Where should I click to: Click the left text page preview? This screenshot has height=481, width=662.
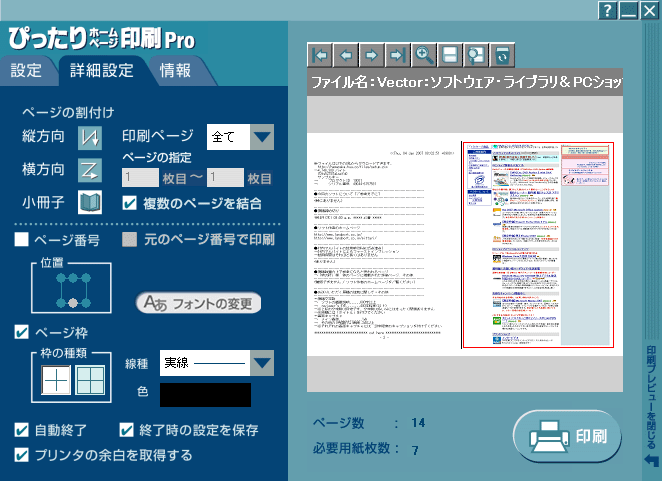click(384, 245)
